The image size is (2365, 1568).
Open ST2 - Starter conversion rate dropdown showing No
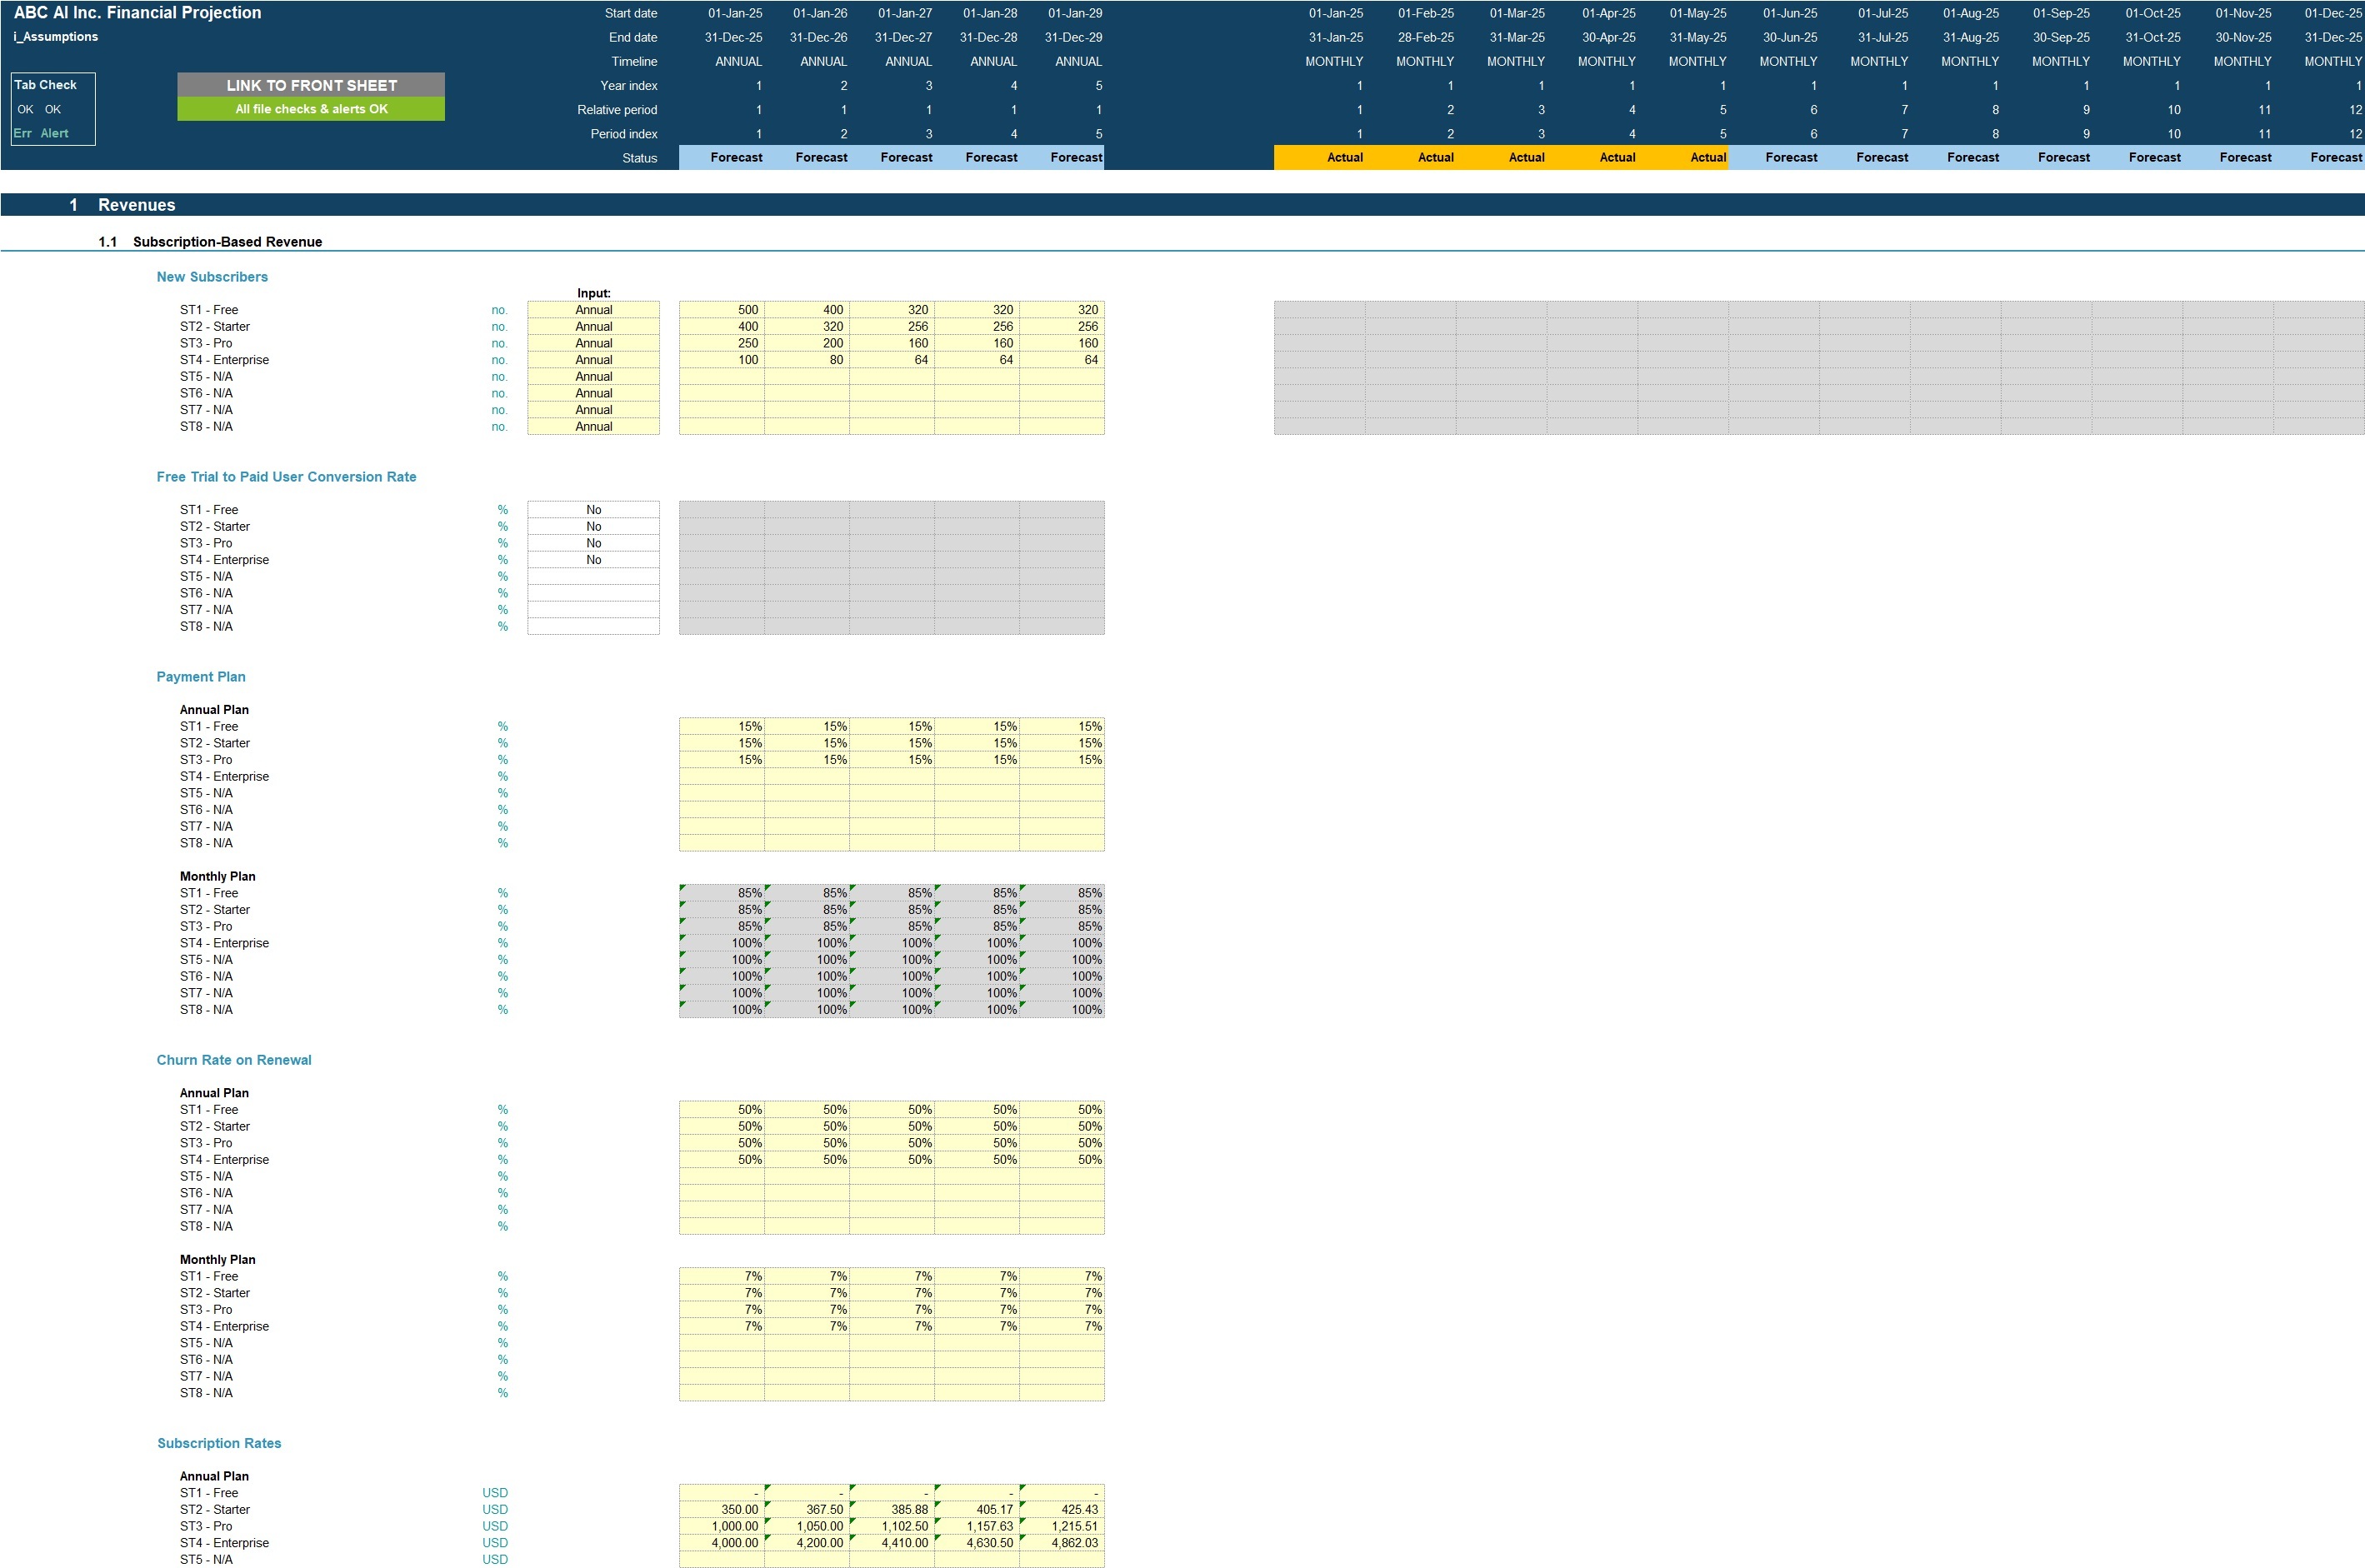pos(593,527)
